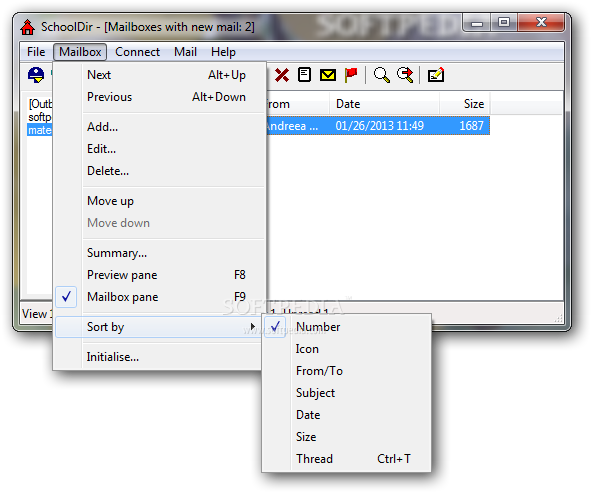Close the SchoolDir window
Image resolution: width=592 pixels, height=493 pixels.
coord(541,23)
